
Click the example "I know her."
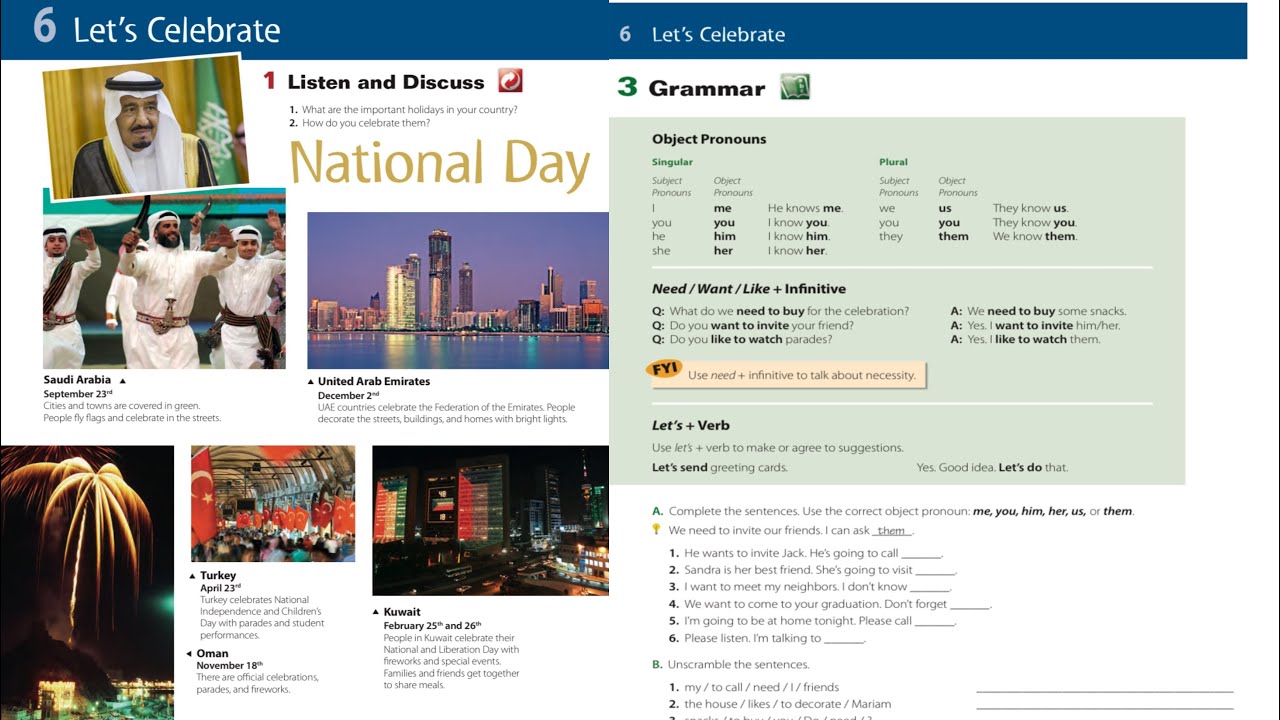pyautogui.click(x=797, y=251)
